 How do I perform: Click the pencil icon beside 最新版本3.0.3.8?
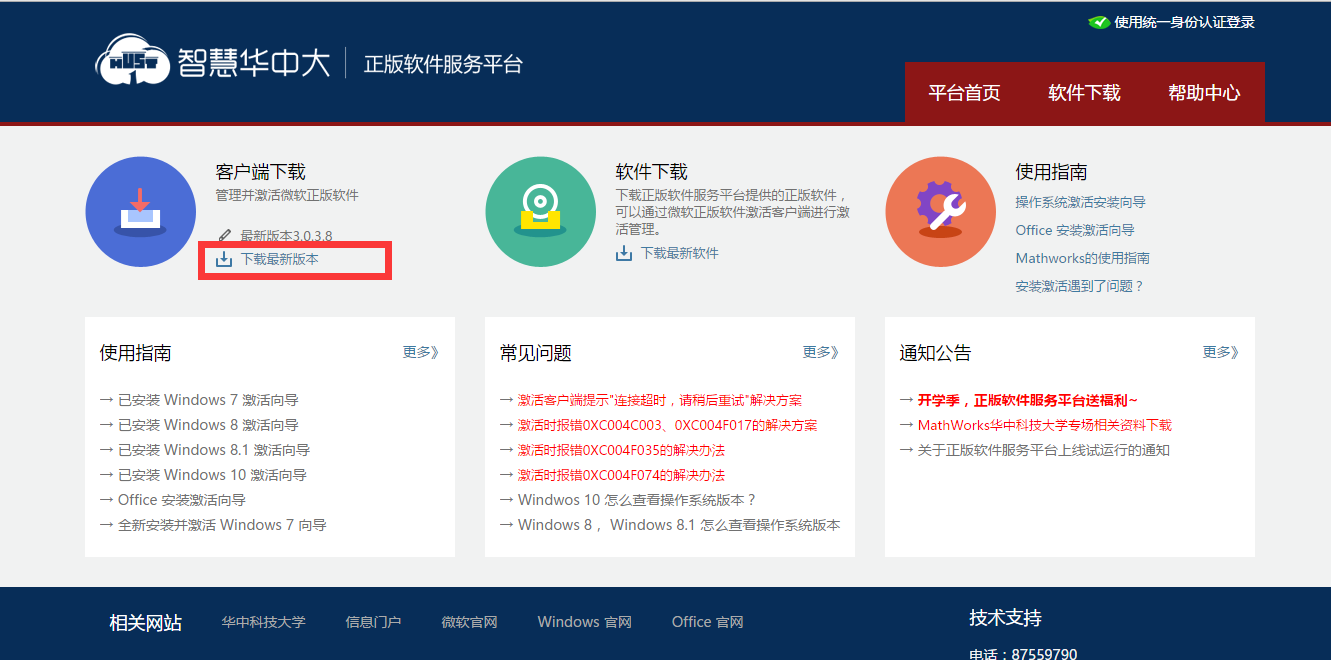pyautogui.click(x=224, y=236)
